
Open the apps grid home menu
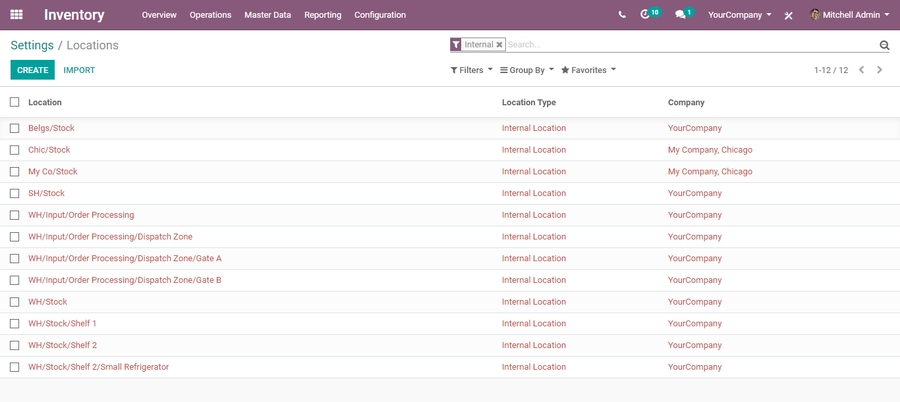[x=16, y=15]
